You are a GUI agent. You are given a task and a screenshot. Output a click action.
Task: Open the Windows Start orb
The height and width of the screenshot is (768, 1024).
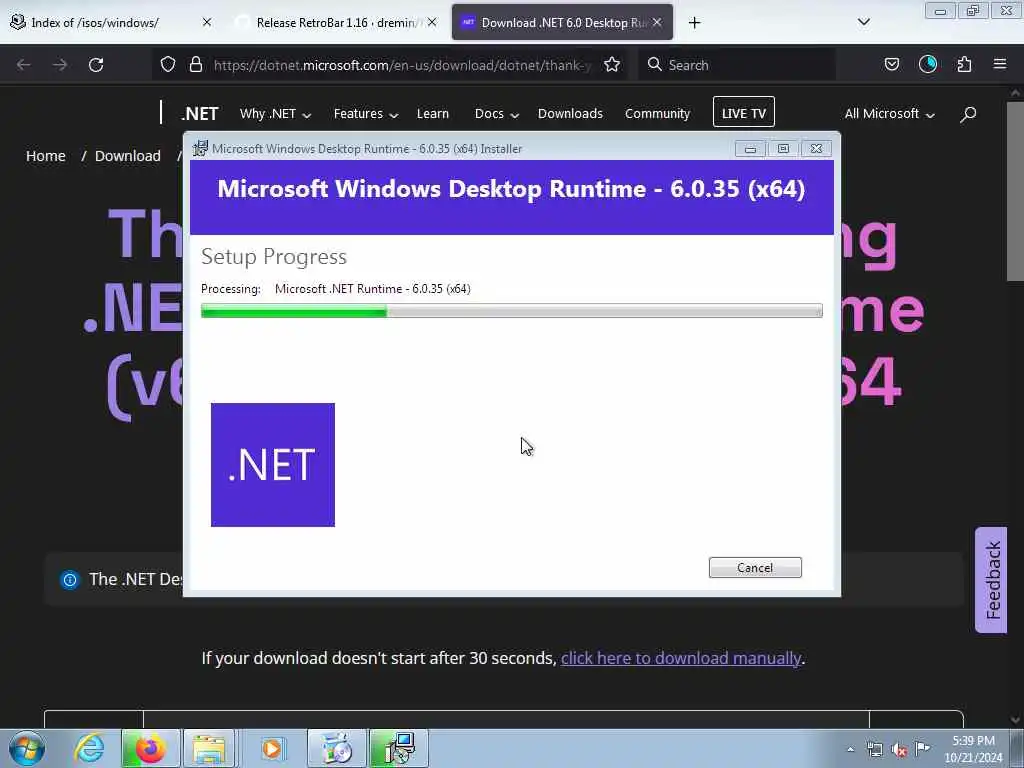click(x=27, y=748)
